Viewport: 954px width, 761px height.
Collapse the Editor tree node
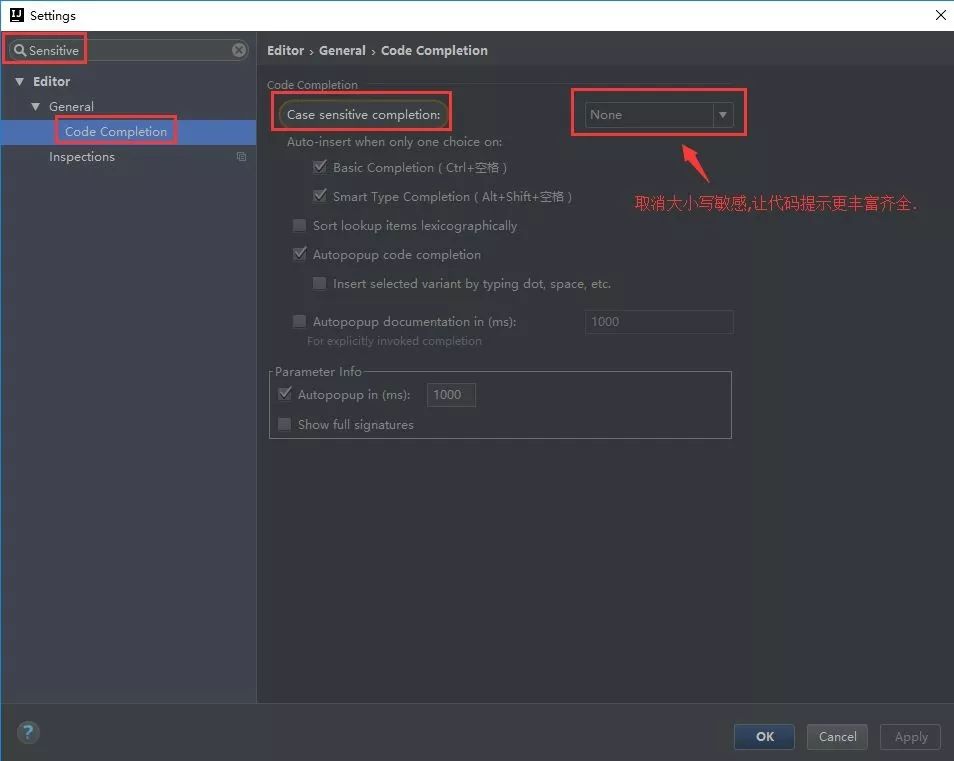coord(20,81)
